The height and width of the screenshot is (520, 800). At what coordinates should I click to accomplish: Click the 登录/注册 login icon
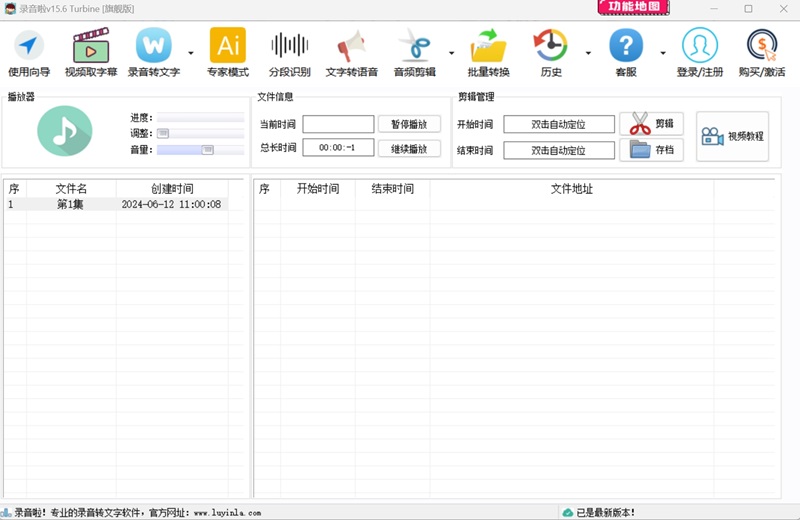click(x=700, y=52)
